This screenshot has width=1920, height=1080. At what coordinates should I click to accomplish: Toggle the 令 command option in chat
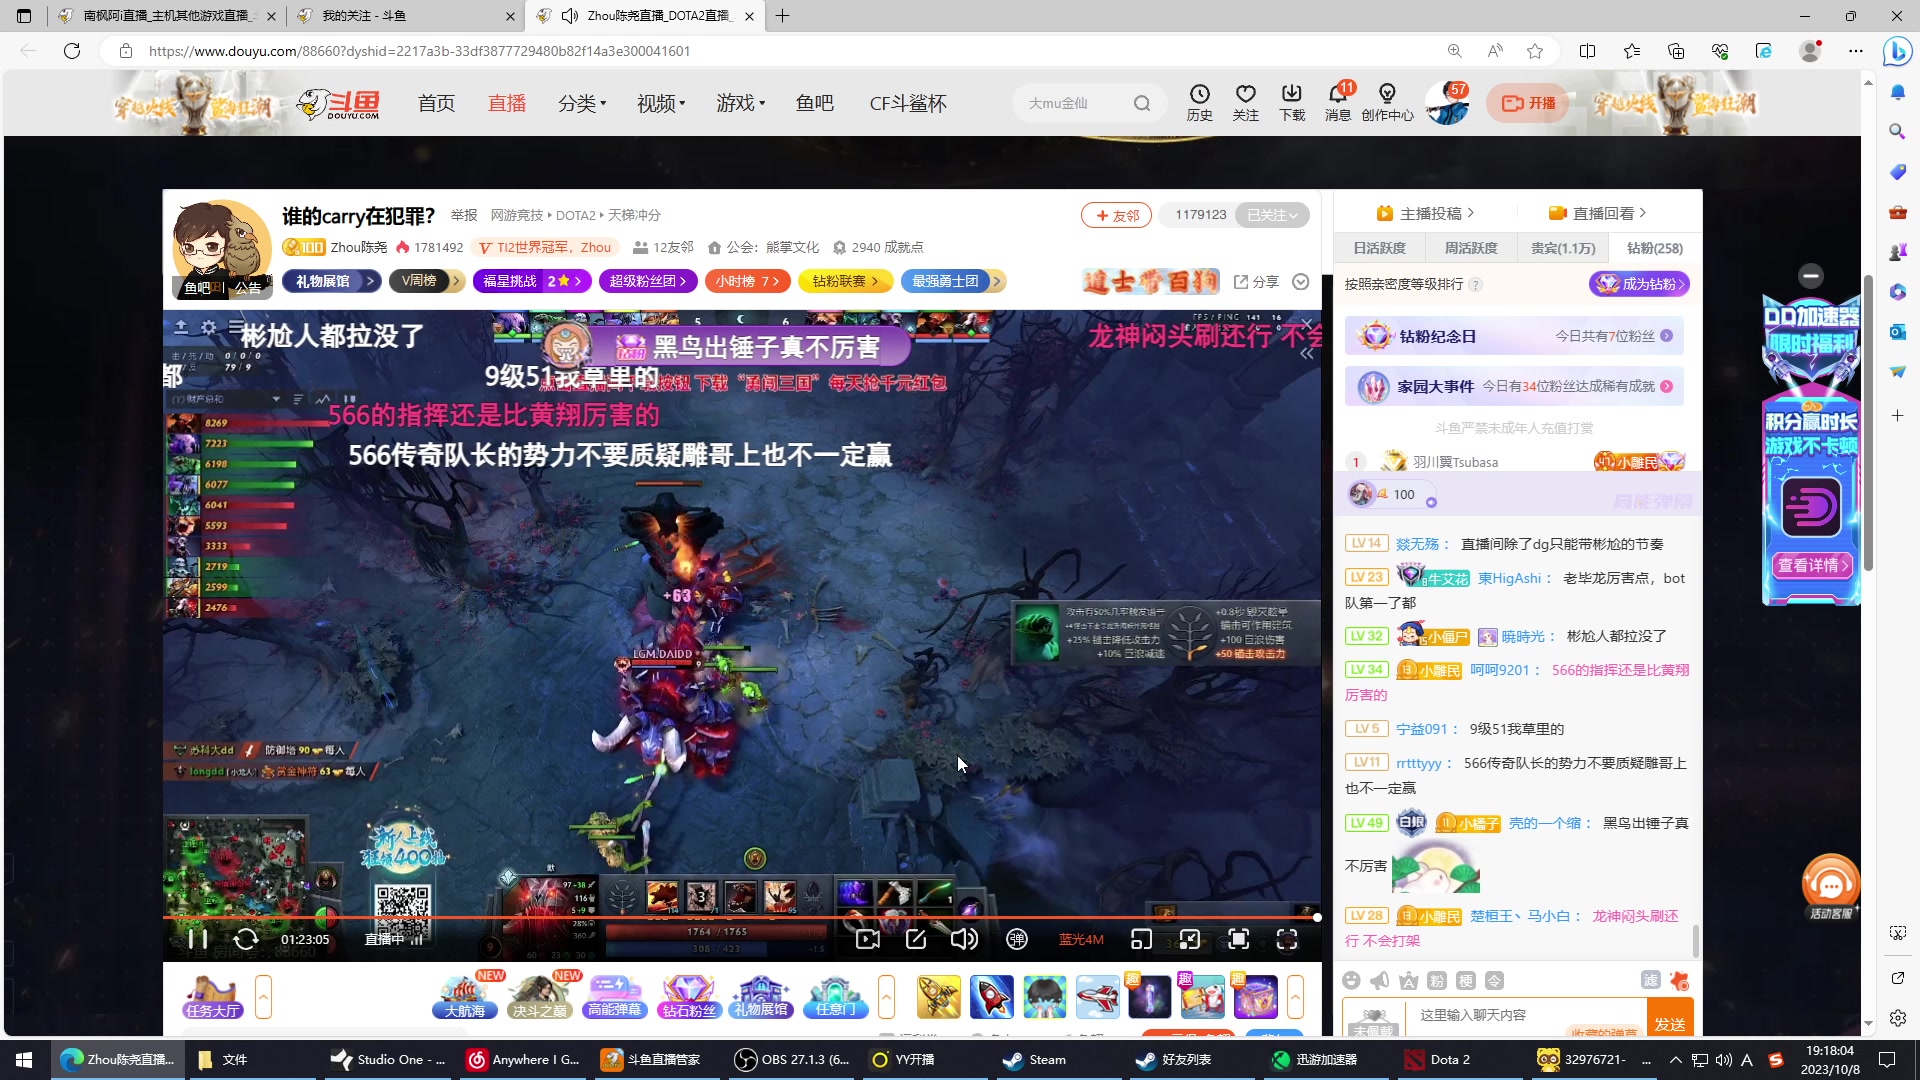[1494, 980]
